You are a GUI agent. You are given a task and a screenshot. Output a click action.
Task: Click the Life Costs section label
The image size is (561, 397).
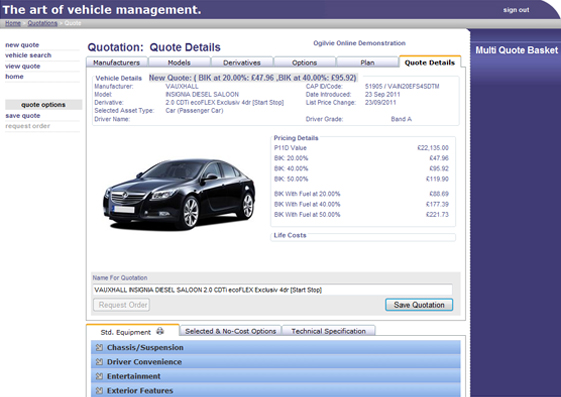point(290,235)
